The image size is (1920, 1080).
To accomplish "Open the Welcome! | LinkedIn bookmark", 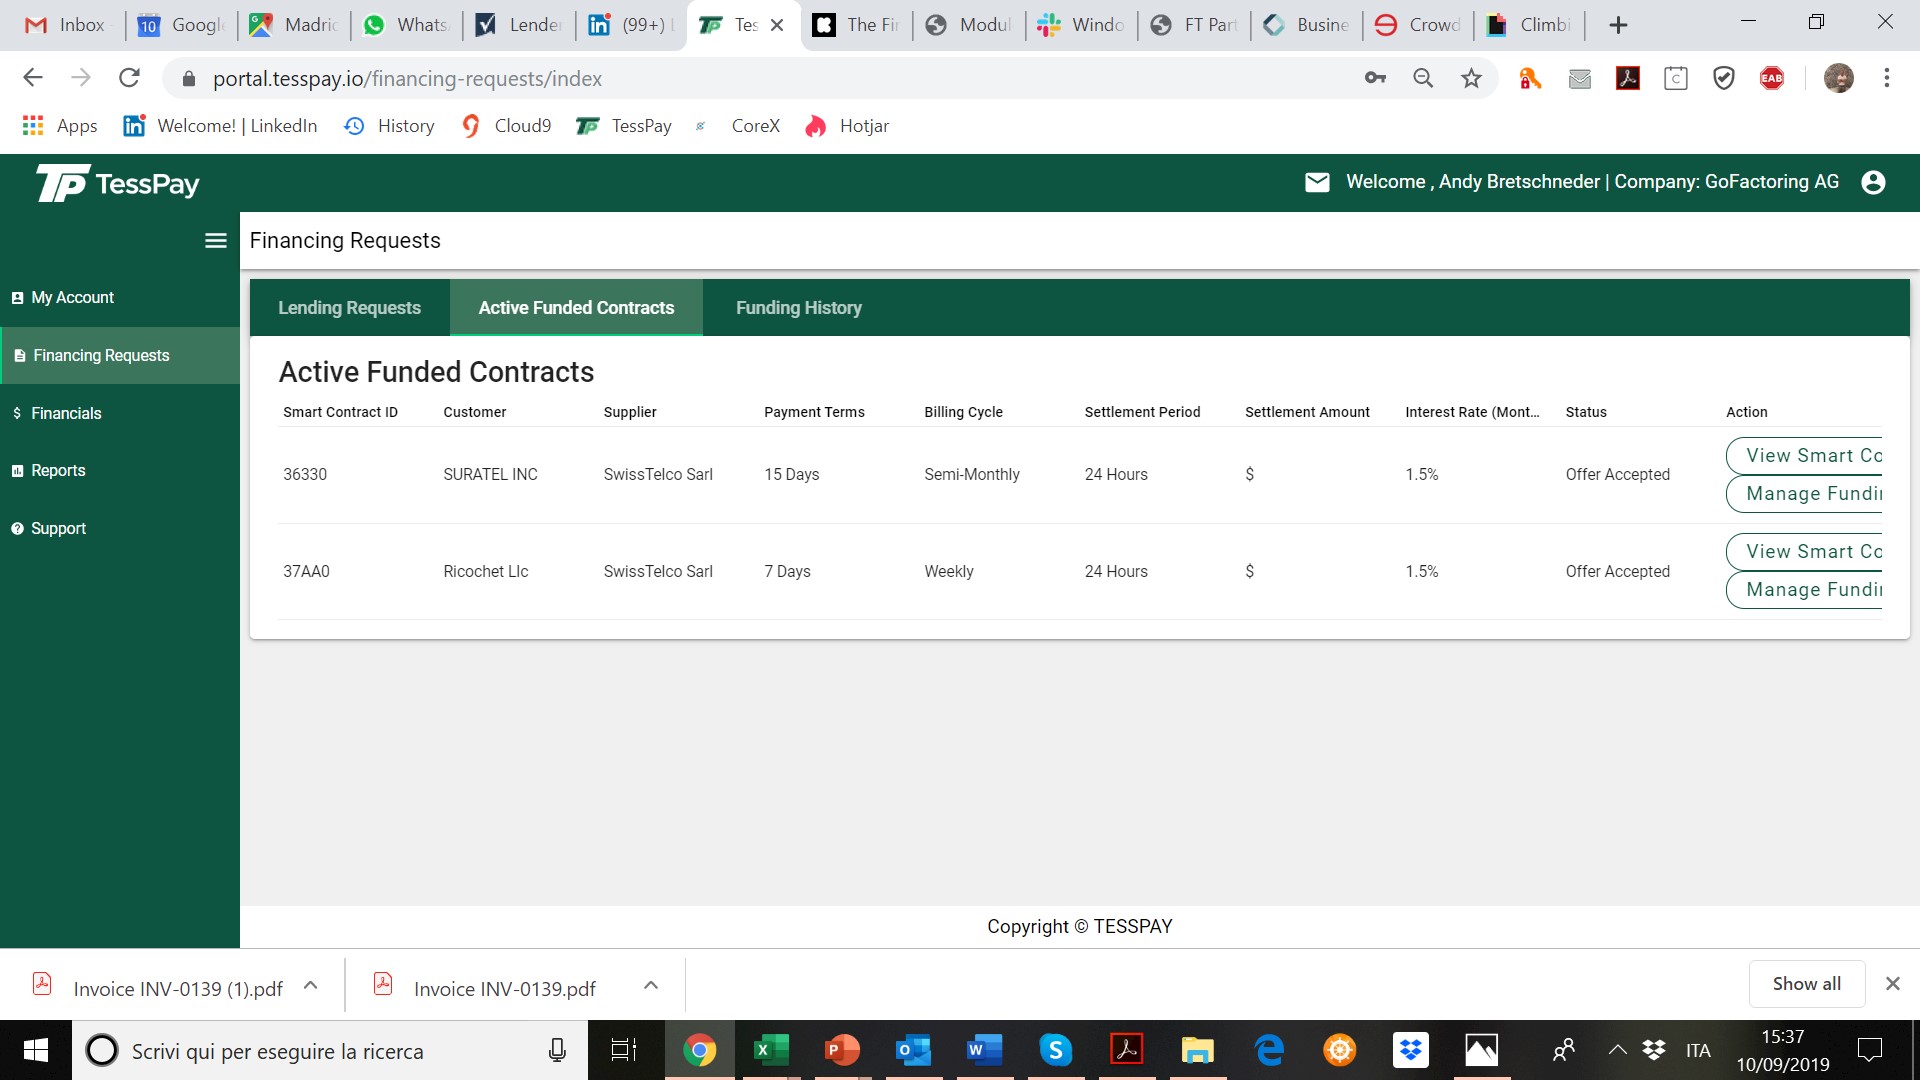I will 220,126.
